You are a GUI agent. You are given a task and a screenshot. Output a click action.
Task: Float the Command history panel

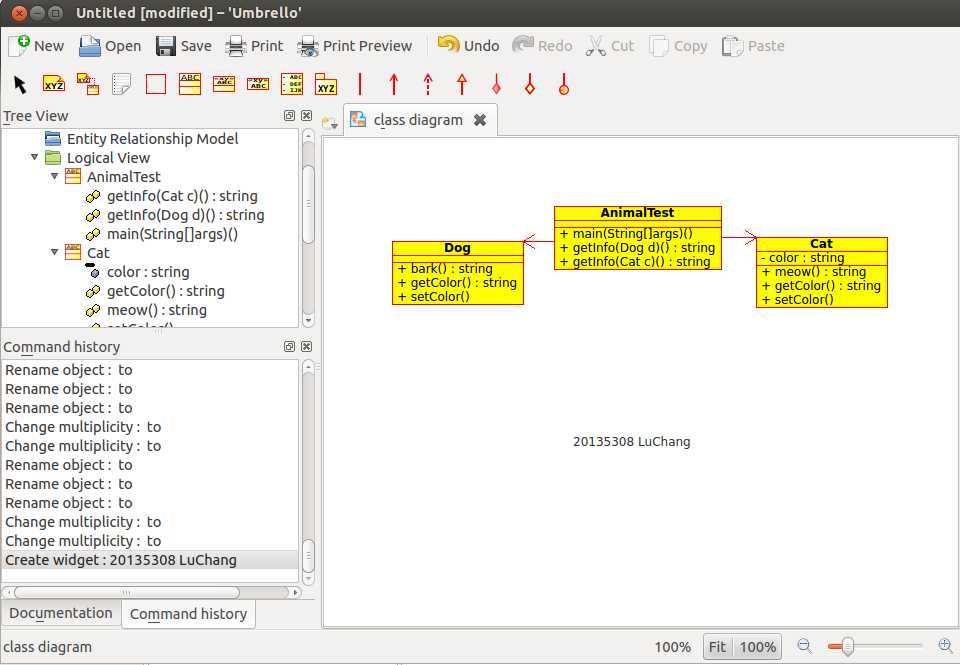(290, 347)
